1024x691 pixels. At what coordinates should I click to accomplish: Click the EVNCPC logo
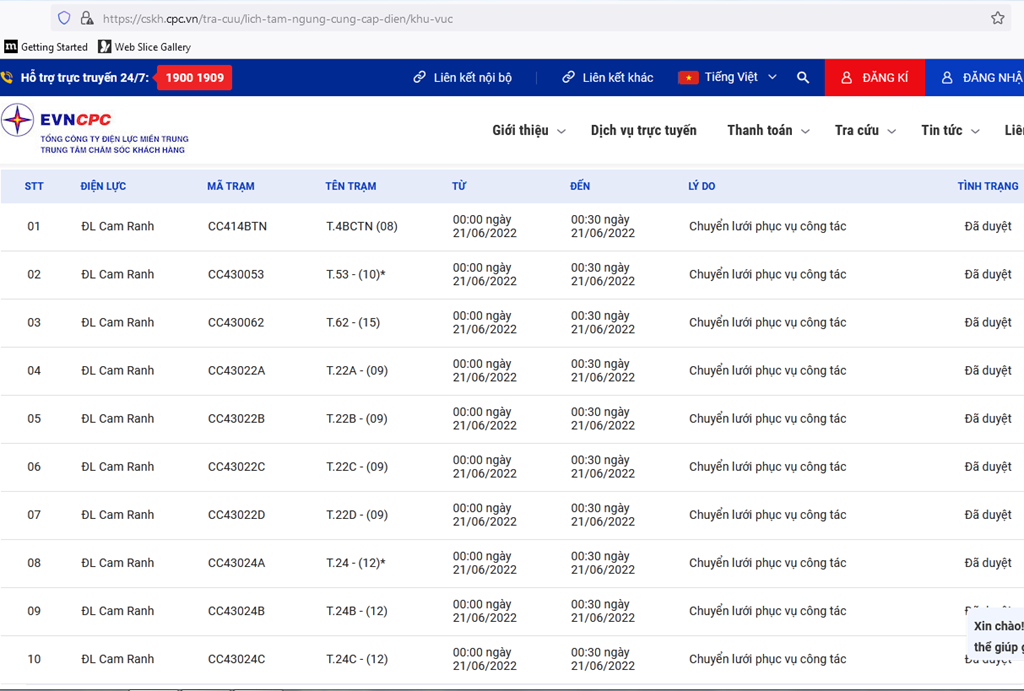pyautogui.click(x=95, y=129)
